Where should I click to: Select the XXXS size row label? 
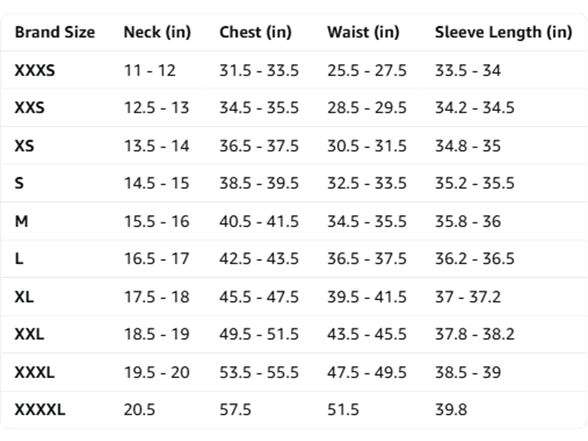[x=35, y=70]
